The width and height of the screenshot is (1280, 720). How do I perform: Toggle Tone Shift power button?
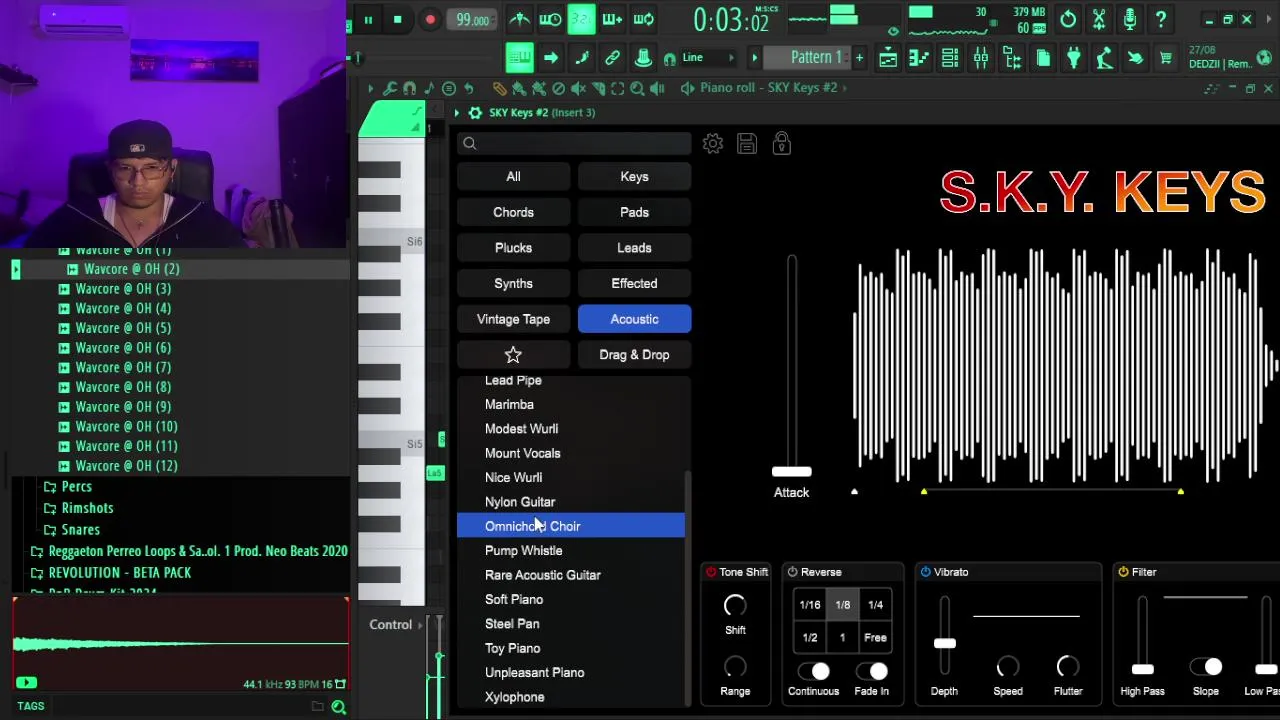(x=711, y=572)
